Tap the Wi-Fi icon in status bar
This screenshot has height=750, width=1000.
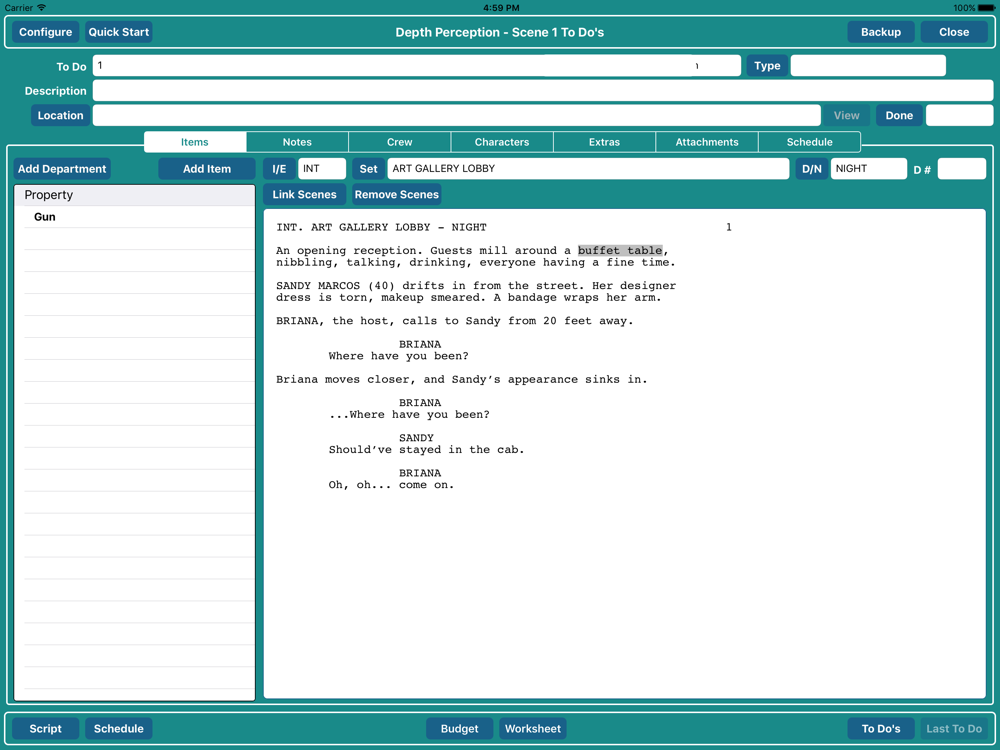(x=41, y=8)
